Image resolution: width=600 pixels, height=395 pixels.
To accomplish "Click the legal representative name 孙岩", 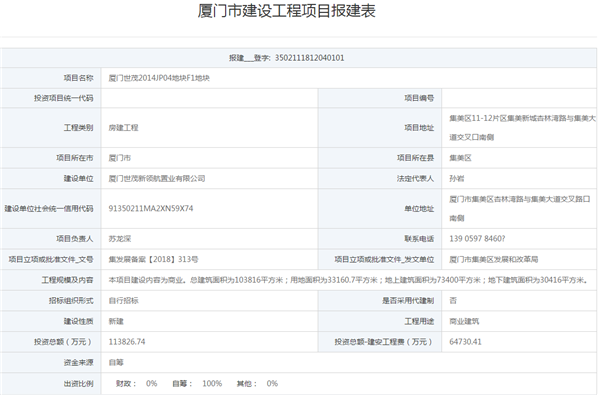I will click(x=457, y=178).
